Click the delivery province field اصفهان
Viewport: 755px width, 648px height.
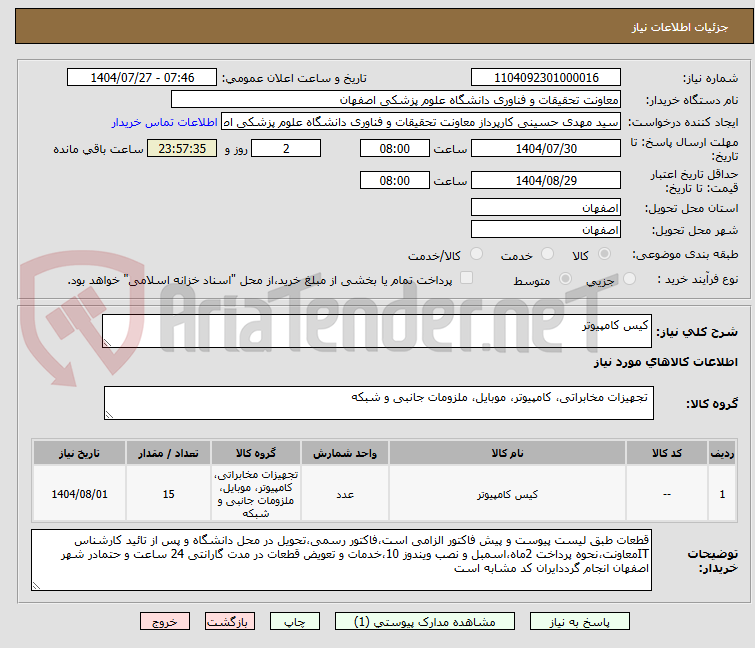(546, 207)
